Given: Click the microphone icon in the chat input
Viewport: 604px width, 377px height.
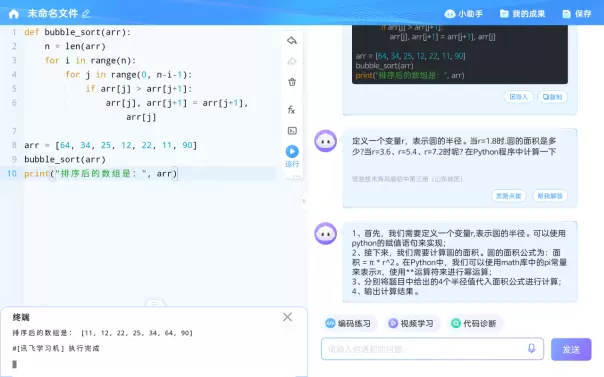Looking at the screenshot, I should point(532,349).
